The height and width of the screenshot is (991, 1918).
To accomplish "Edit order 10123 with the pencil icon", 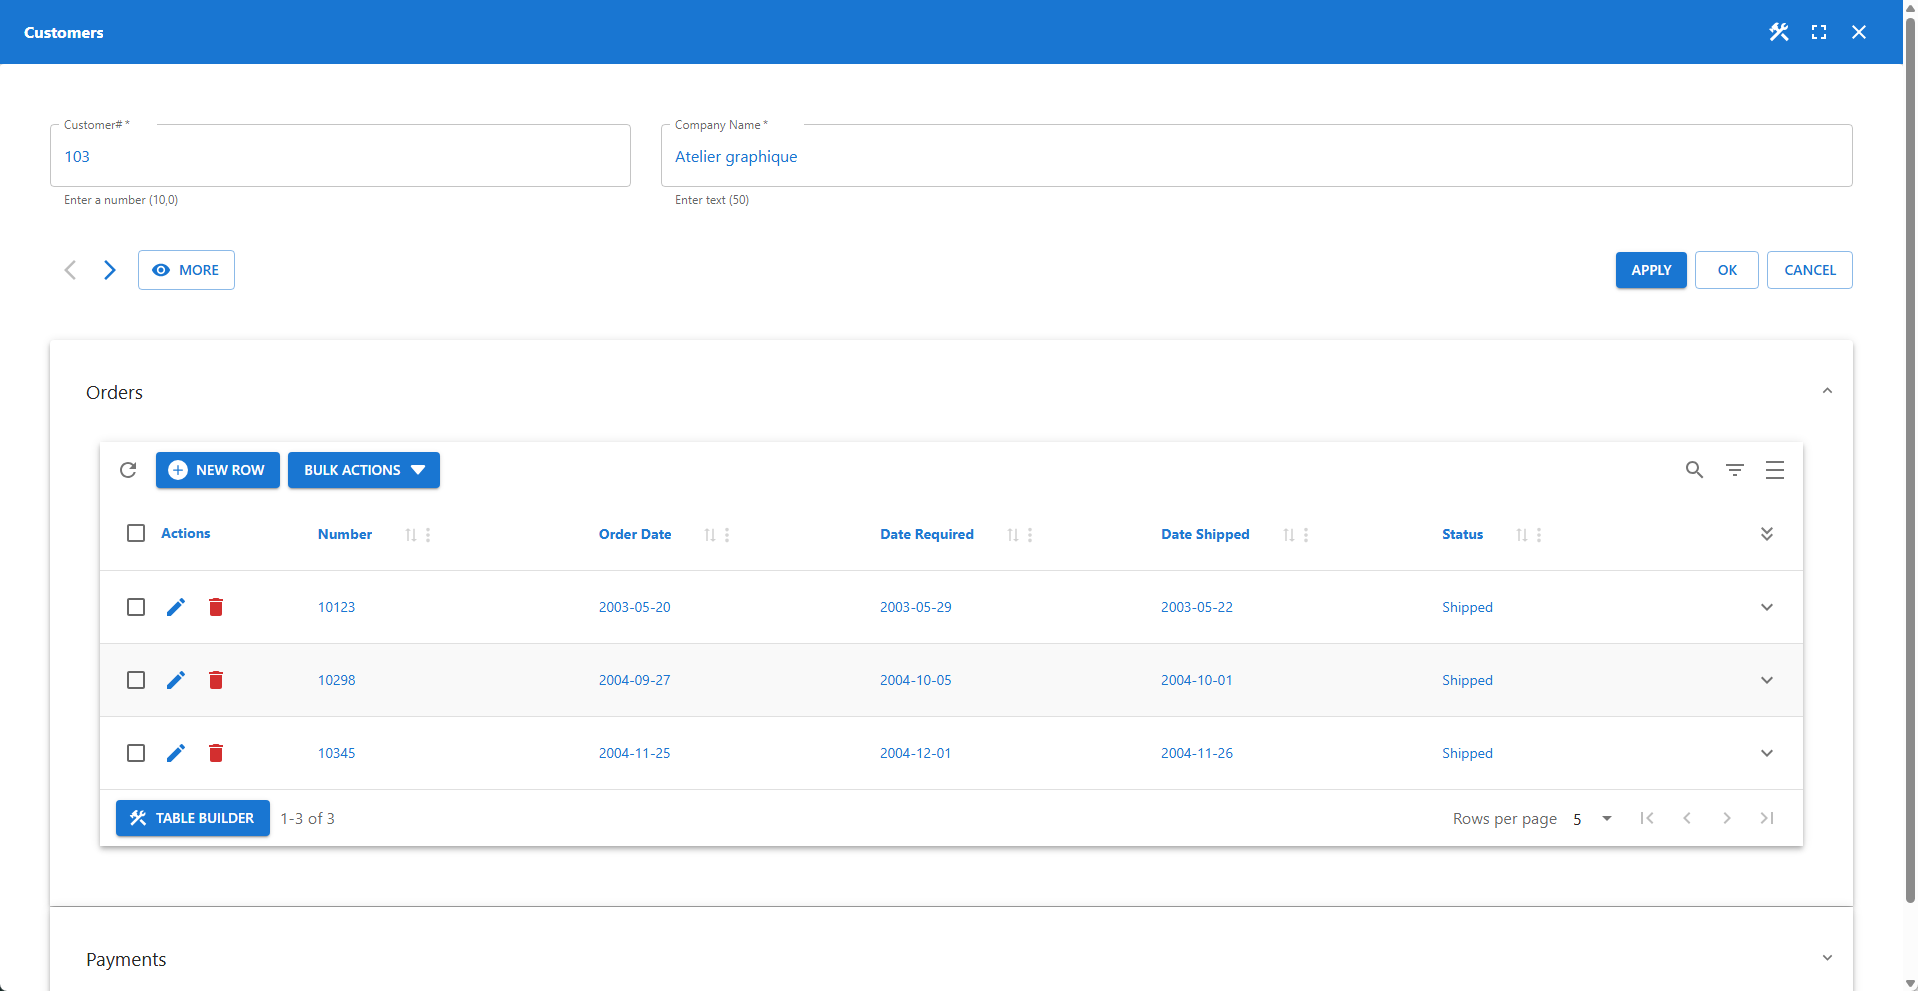I will [176, 607].
